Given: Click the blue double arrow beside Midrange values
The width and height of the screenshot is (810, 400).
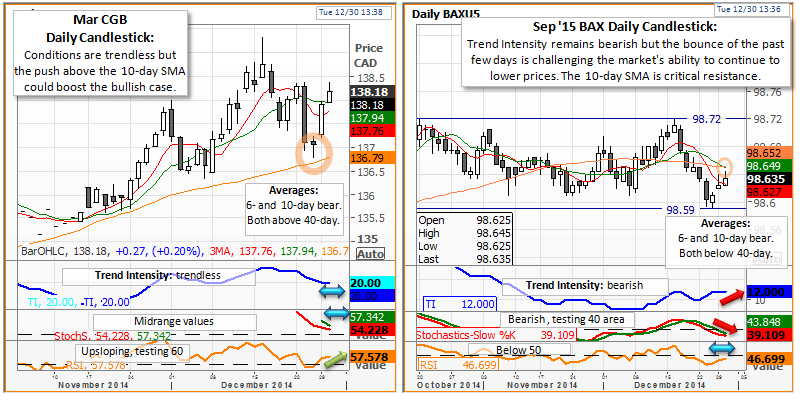Looking at the screenshot, I should pos(331,322).
